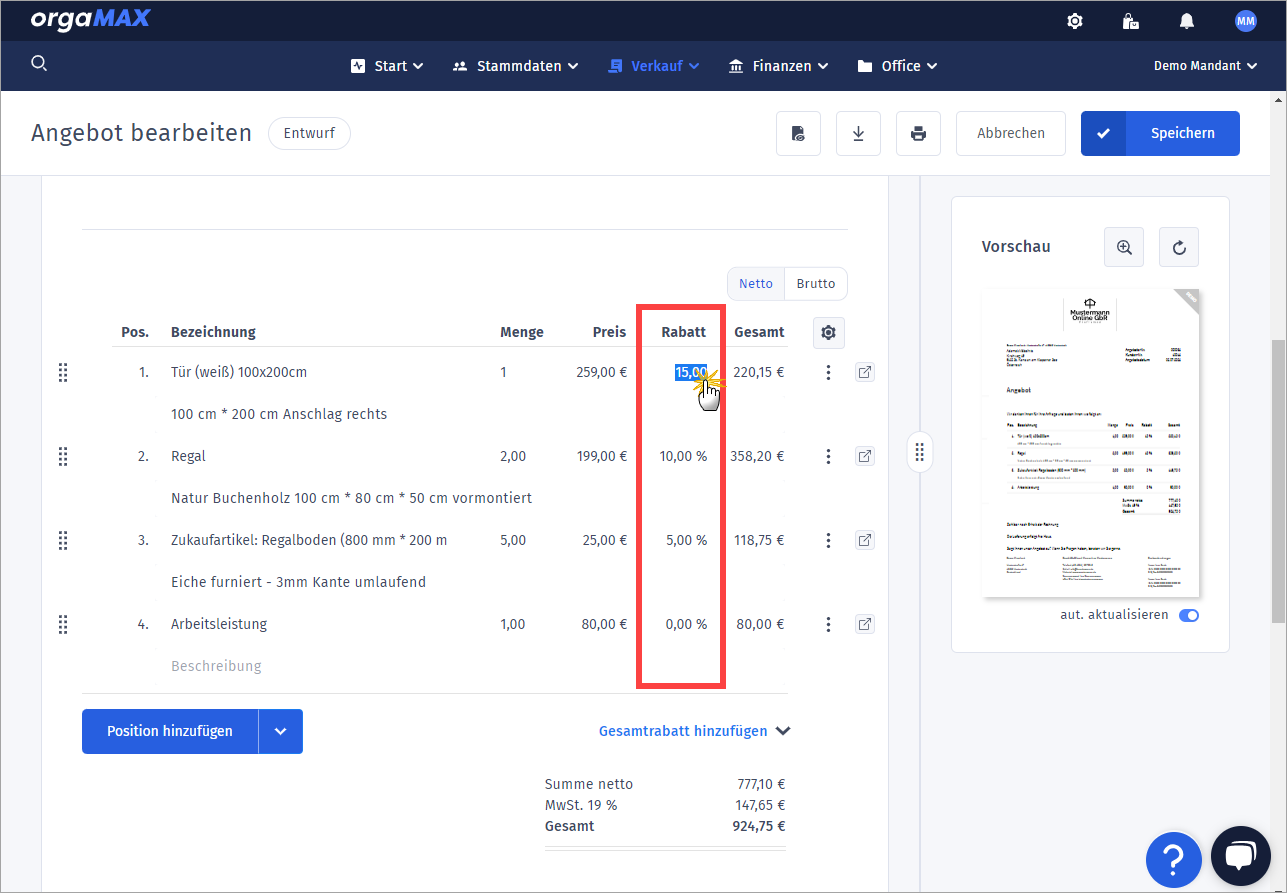
Task: Zoom into the Vorschau preview
Action: pyautogui.click(x=1124, y=247)
